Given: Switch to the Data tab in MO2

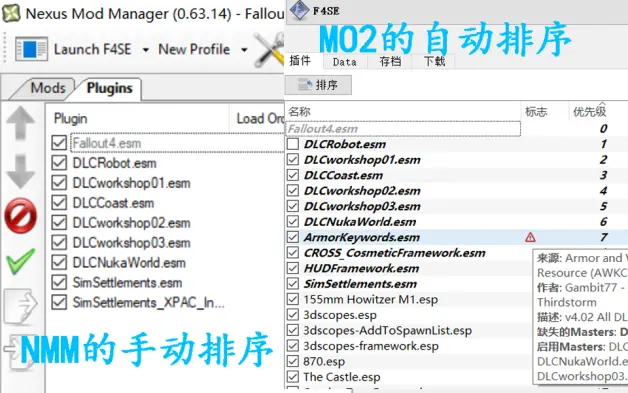Looking at the screenshot, I should 344,62.
